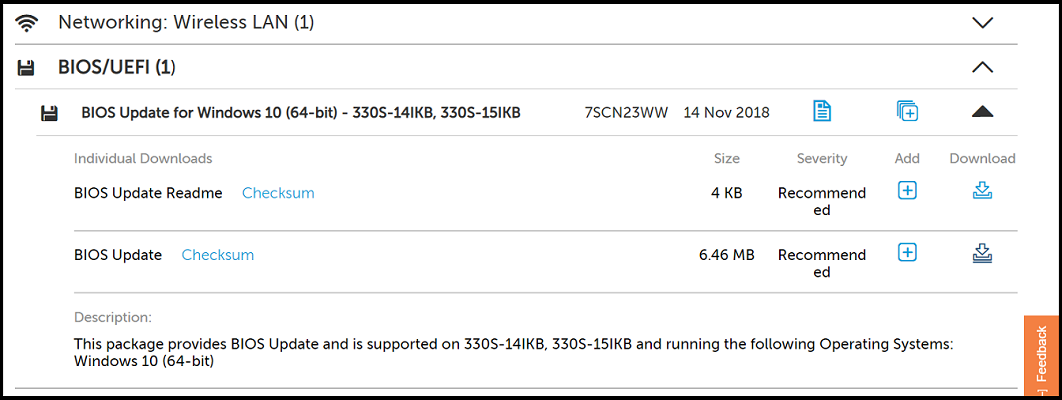1062x400 pixels.
Task: Add all BIOS package files to download list
Action: [907, 111]
